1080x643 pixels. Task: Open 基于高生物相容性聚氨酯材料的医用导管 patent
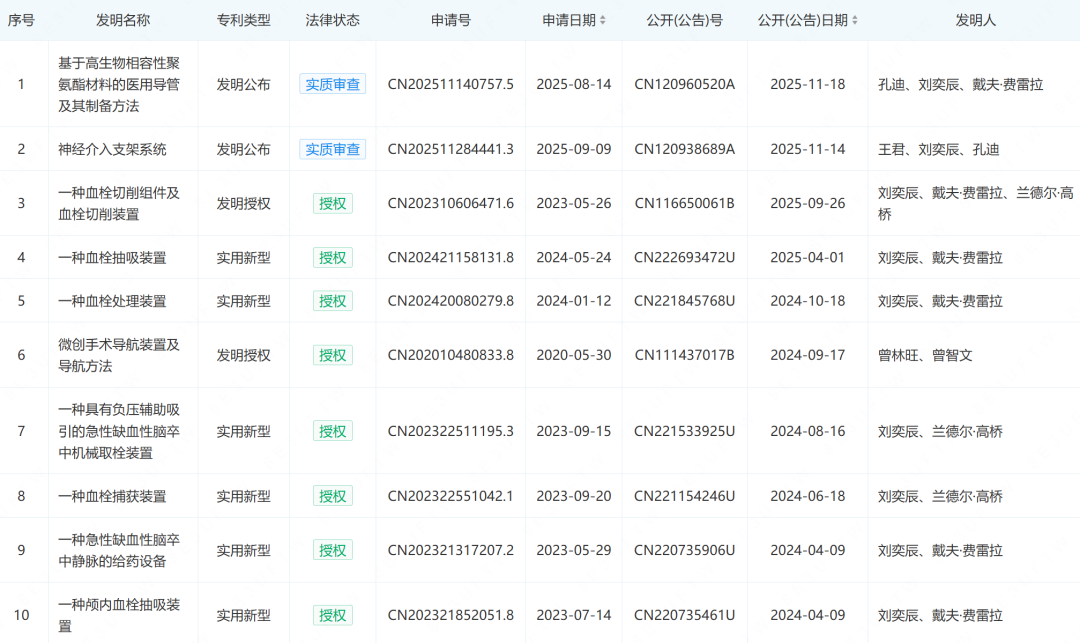point(118,84)
